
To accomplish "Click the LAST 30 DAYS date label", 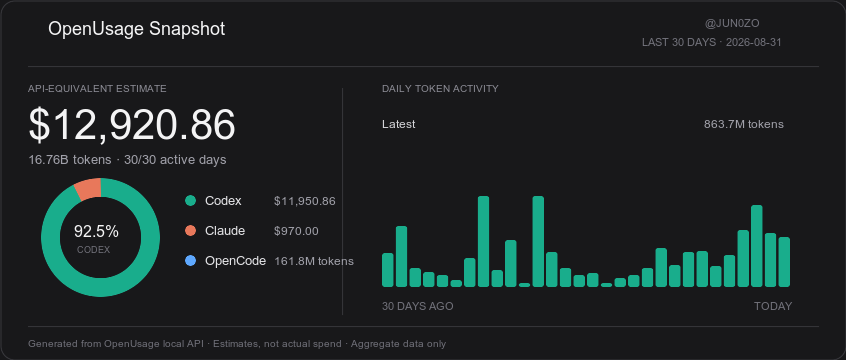I will [712, 43].
